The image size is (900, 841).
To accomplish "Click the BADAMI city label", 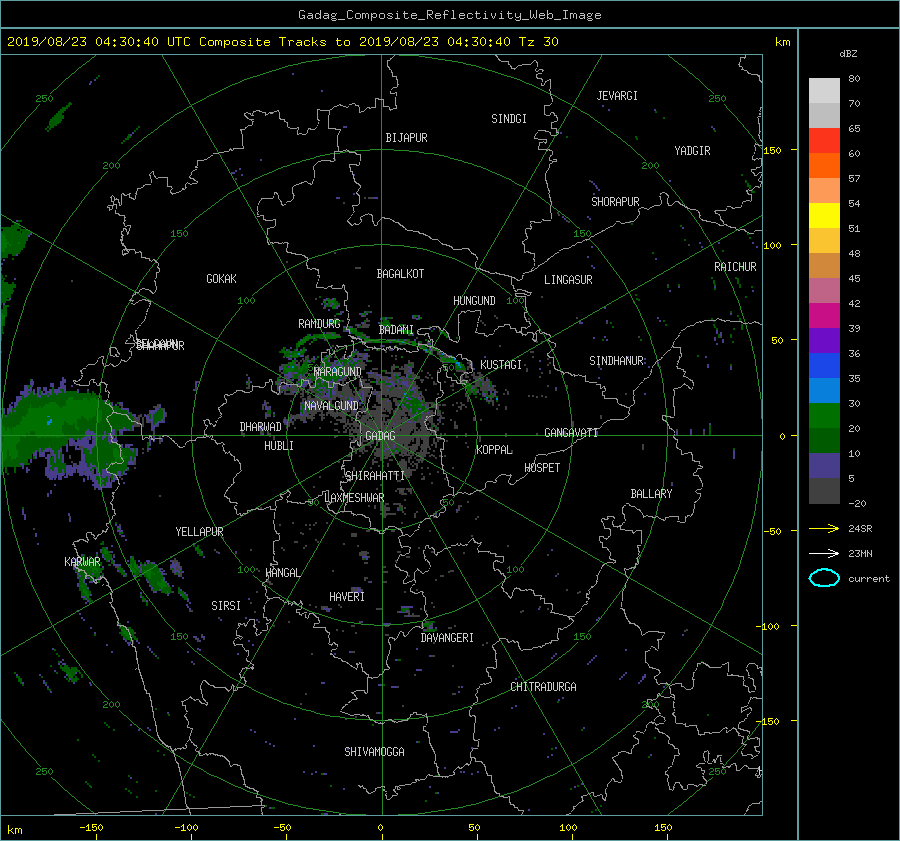I will (396, 330).
